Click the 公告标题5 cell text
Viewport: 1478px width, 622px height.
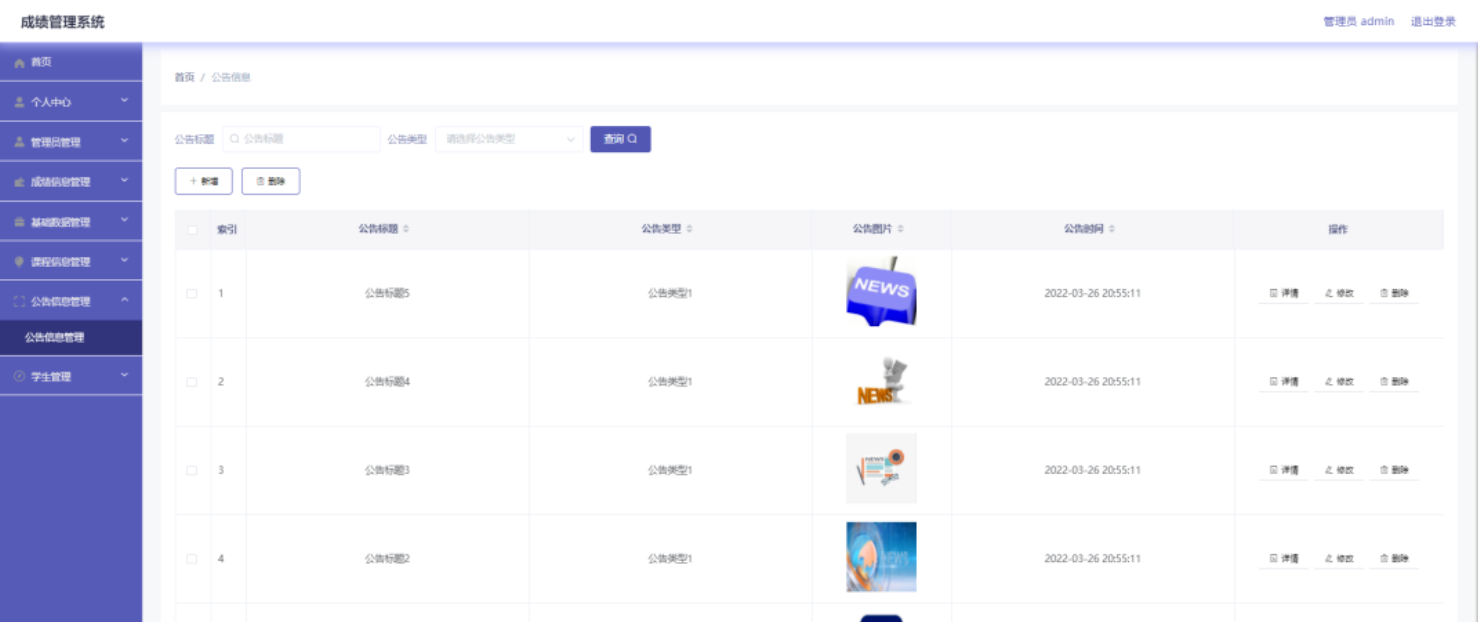(387, 294)
